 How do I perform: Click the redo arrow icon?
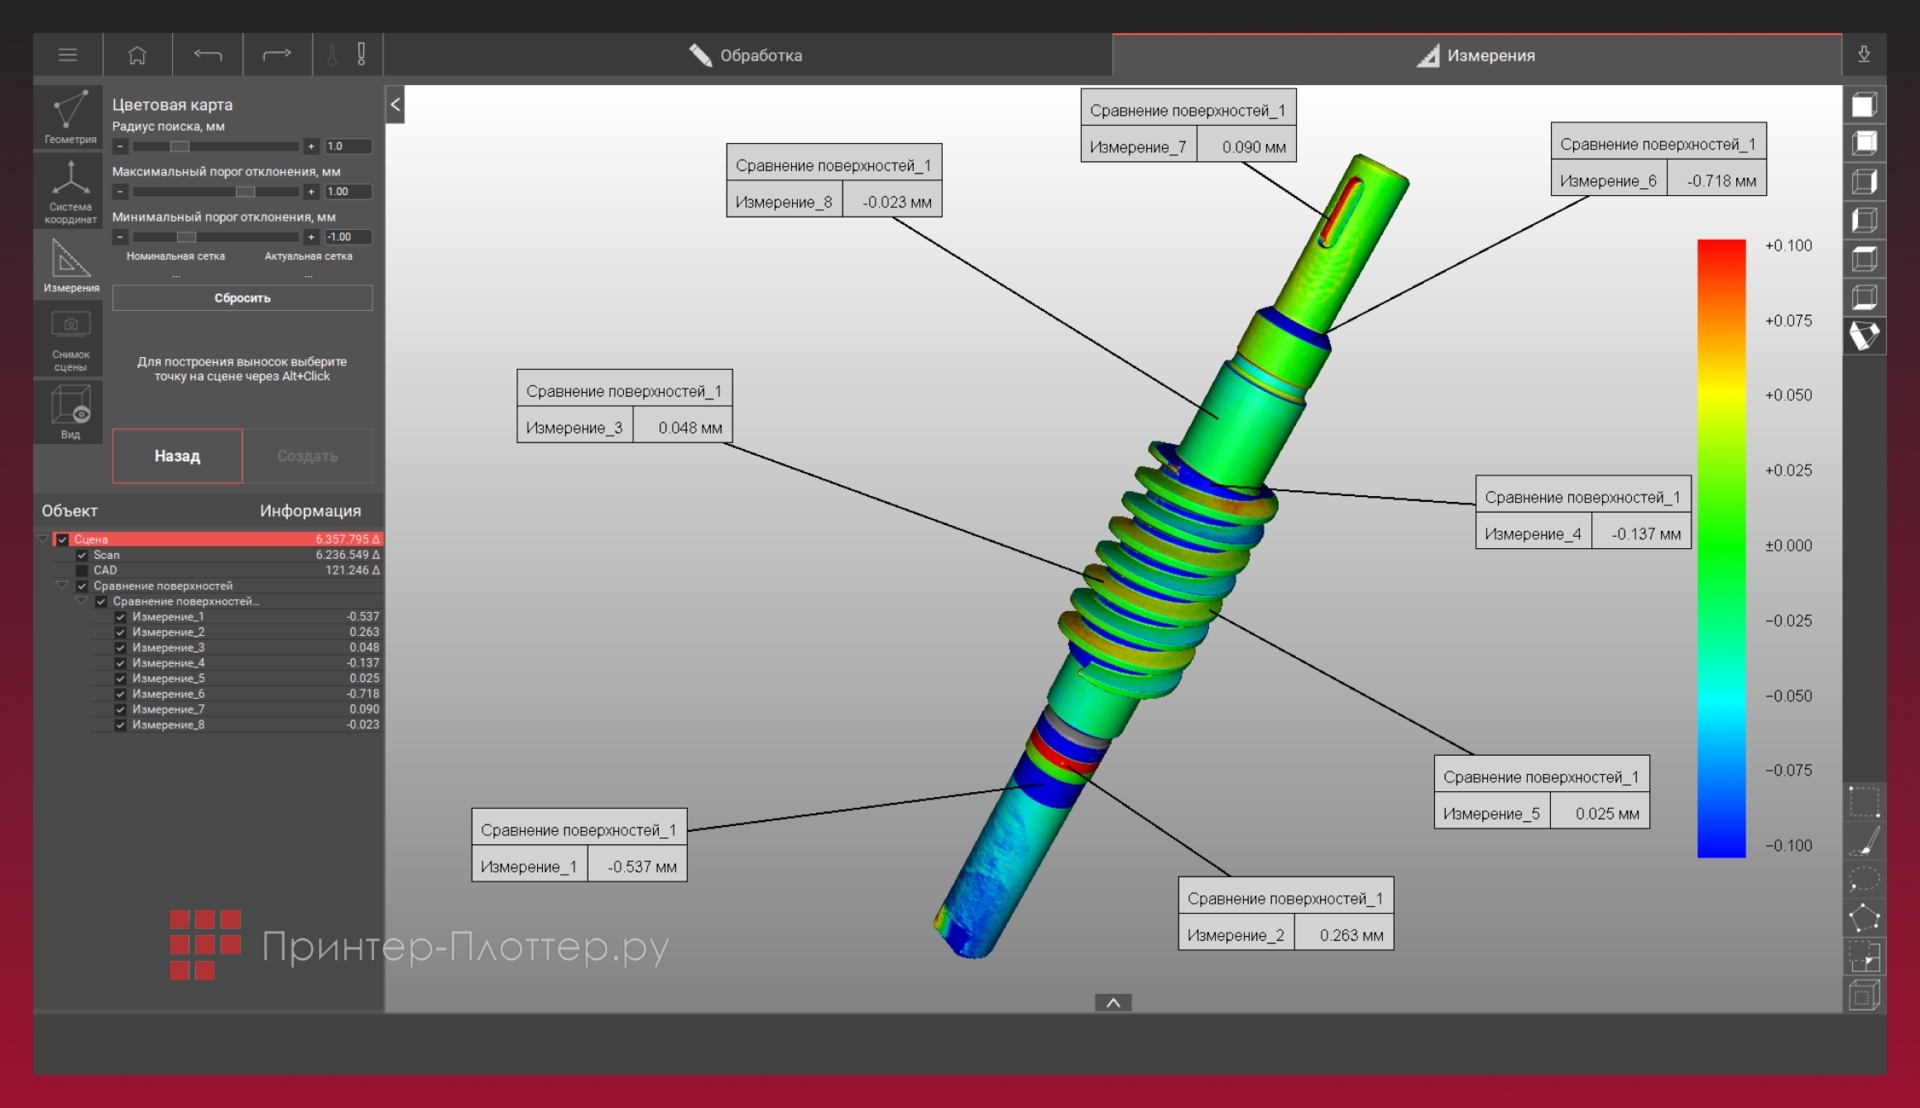[x=277, y=55]
